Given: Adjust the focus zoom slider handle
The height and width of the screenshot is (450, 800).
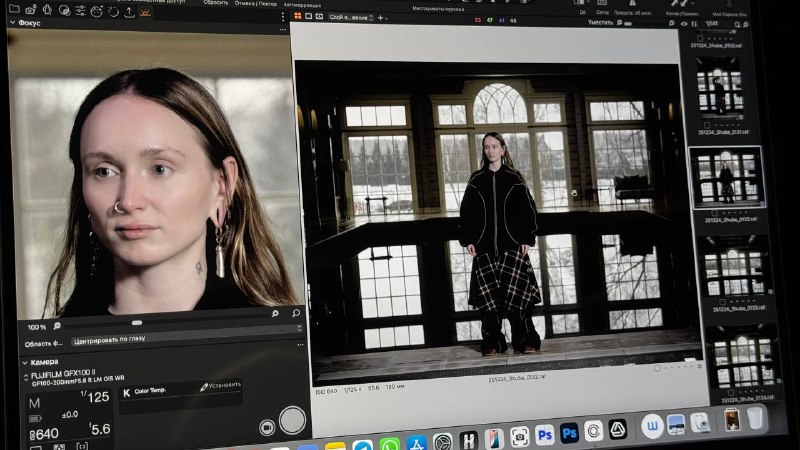Looking at the screenshot, I should (137, 323).
